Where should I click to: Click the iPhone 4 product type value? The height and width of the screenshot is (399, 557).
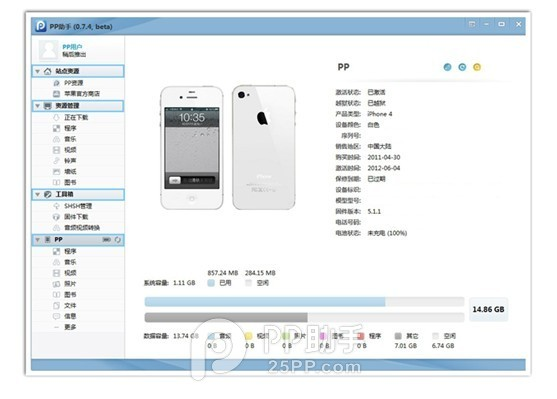(380, 114)
